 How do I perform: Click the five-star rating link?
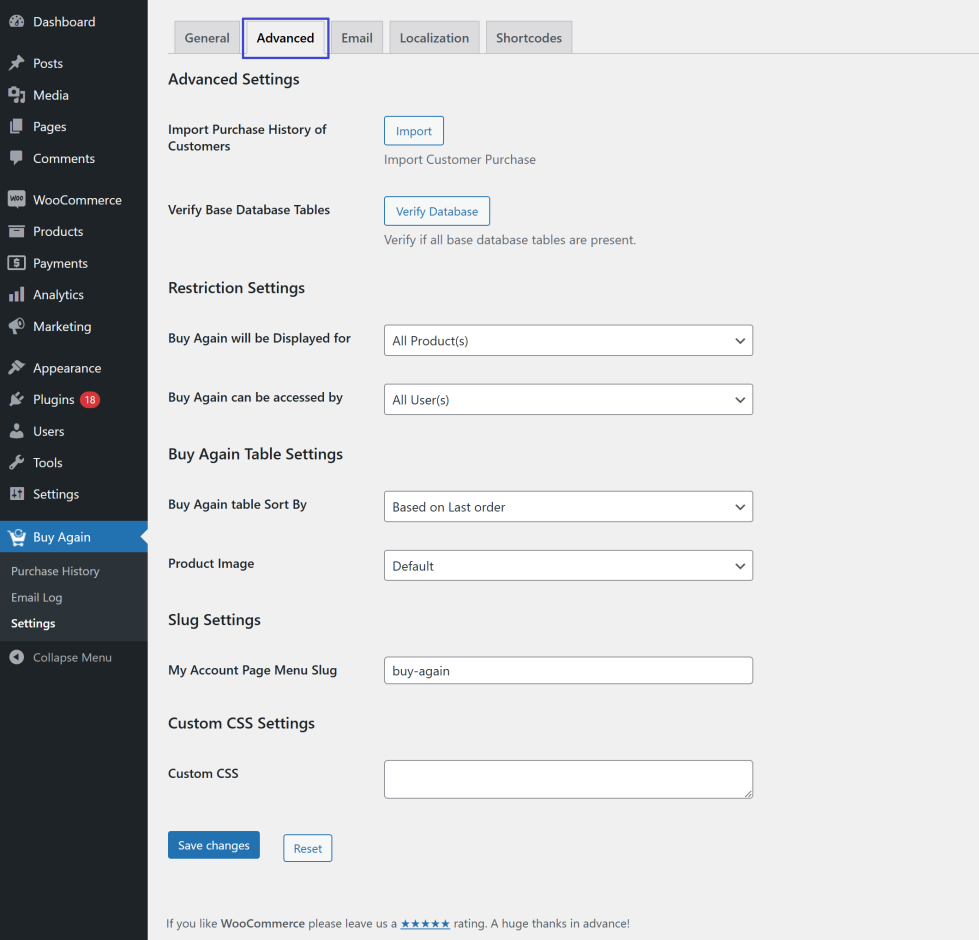425,924
